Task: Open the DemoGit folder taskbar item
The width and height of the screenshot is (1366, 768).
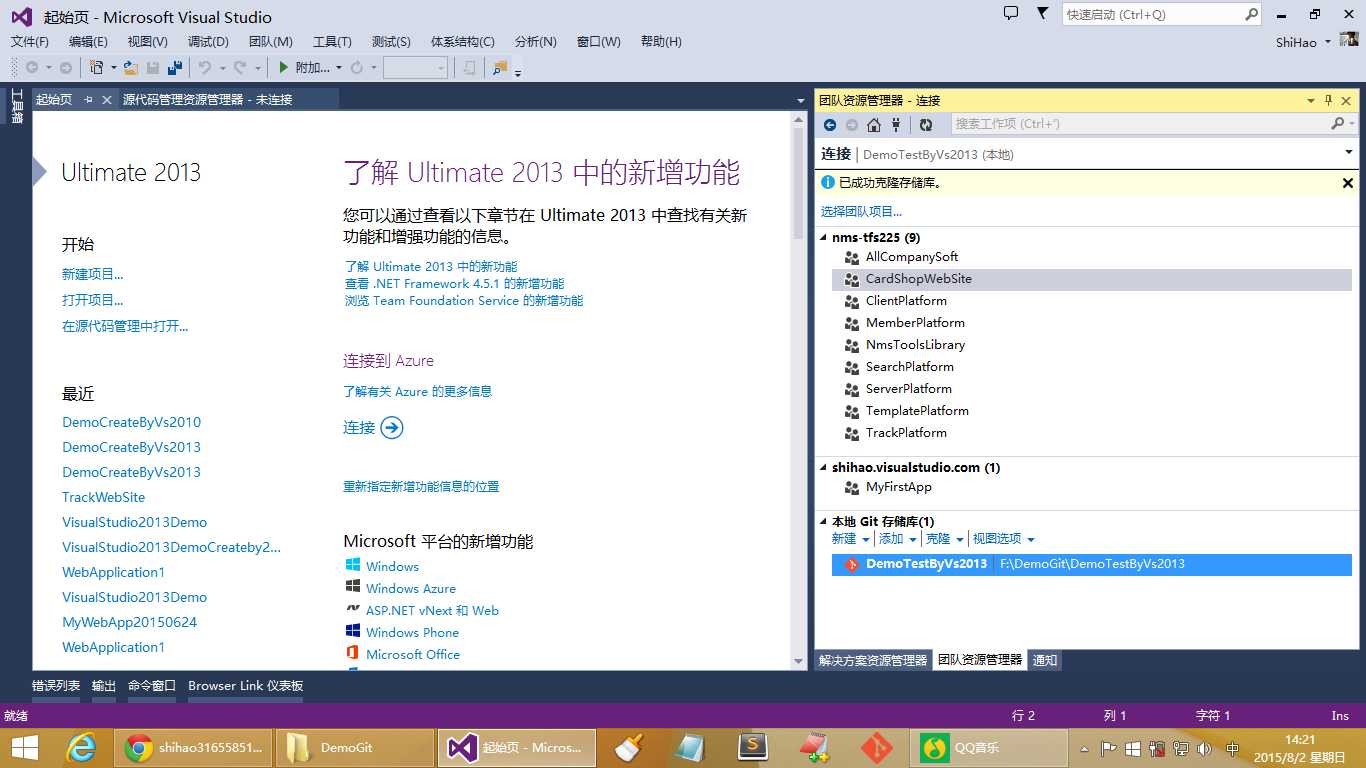Action: tap(355, 748)
